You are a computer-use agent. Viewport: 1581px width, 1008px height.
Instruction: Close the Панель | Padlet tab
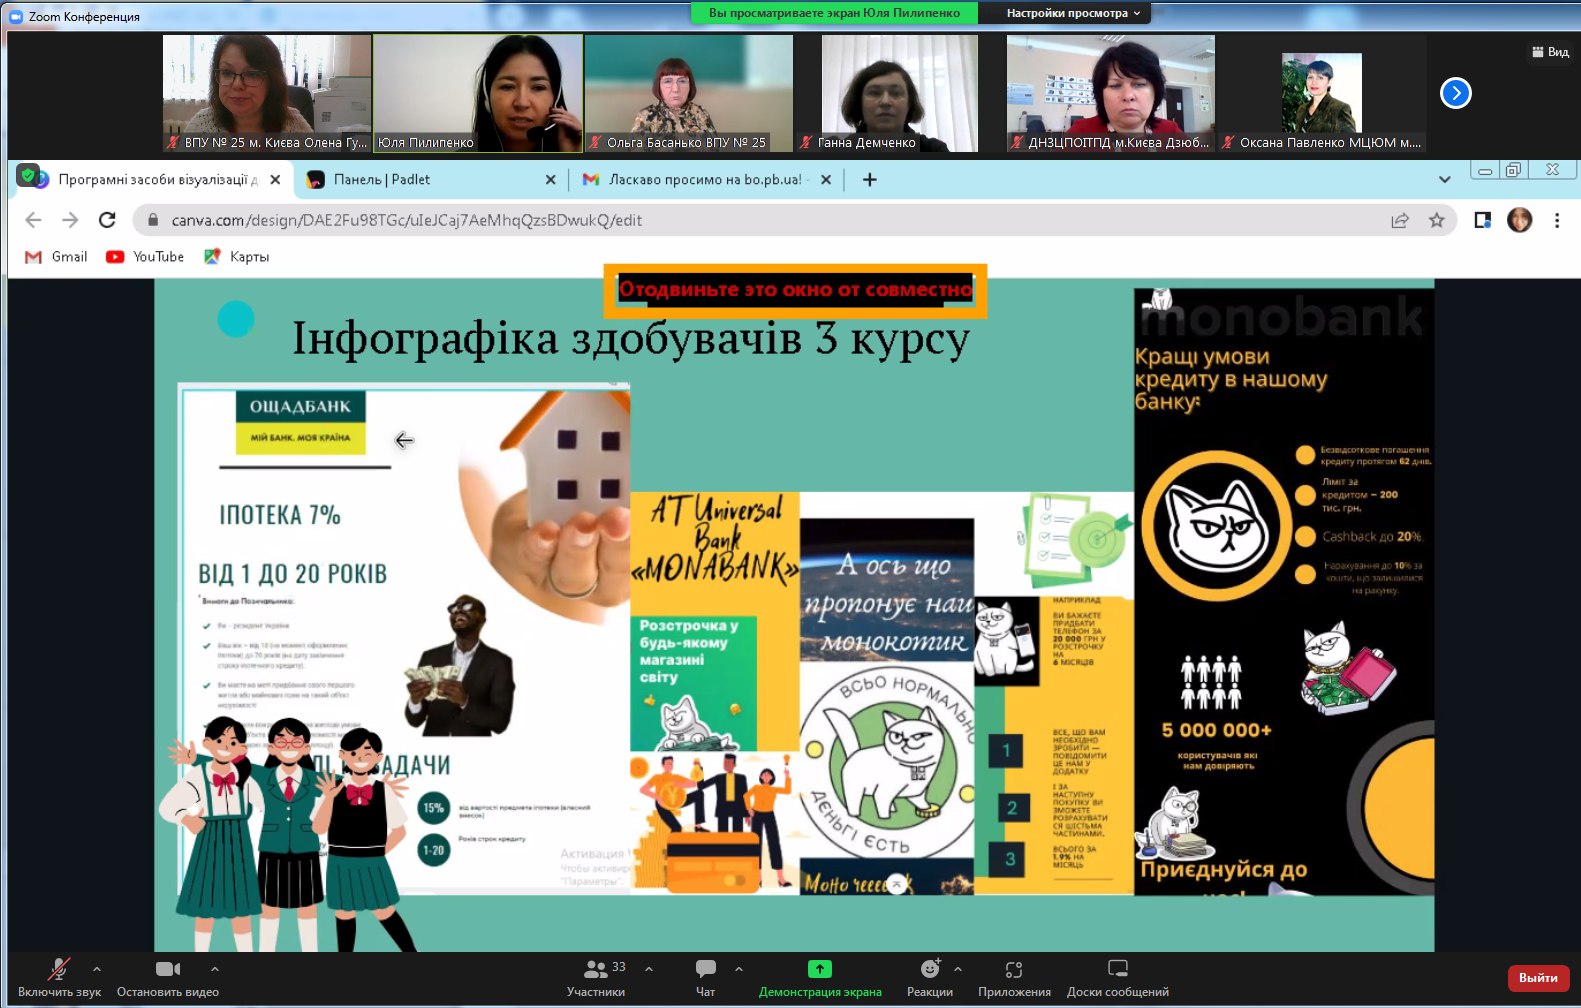pos(551,180)
